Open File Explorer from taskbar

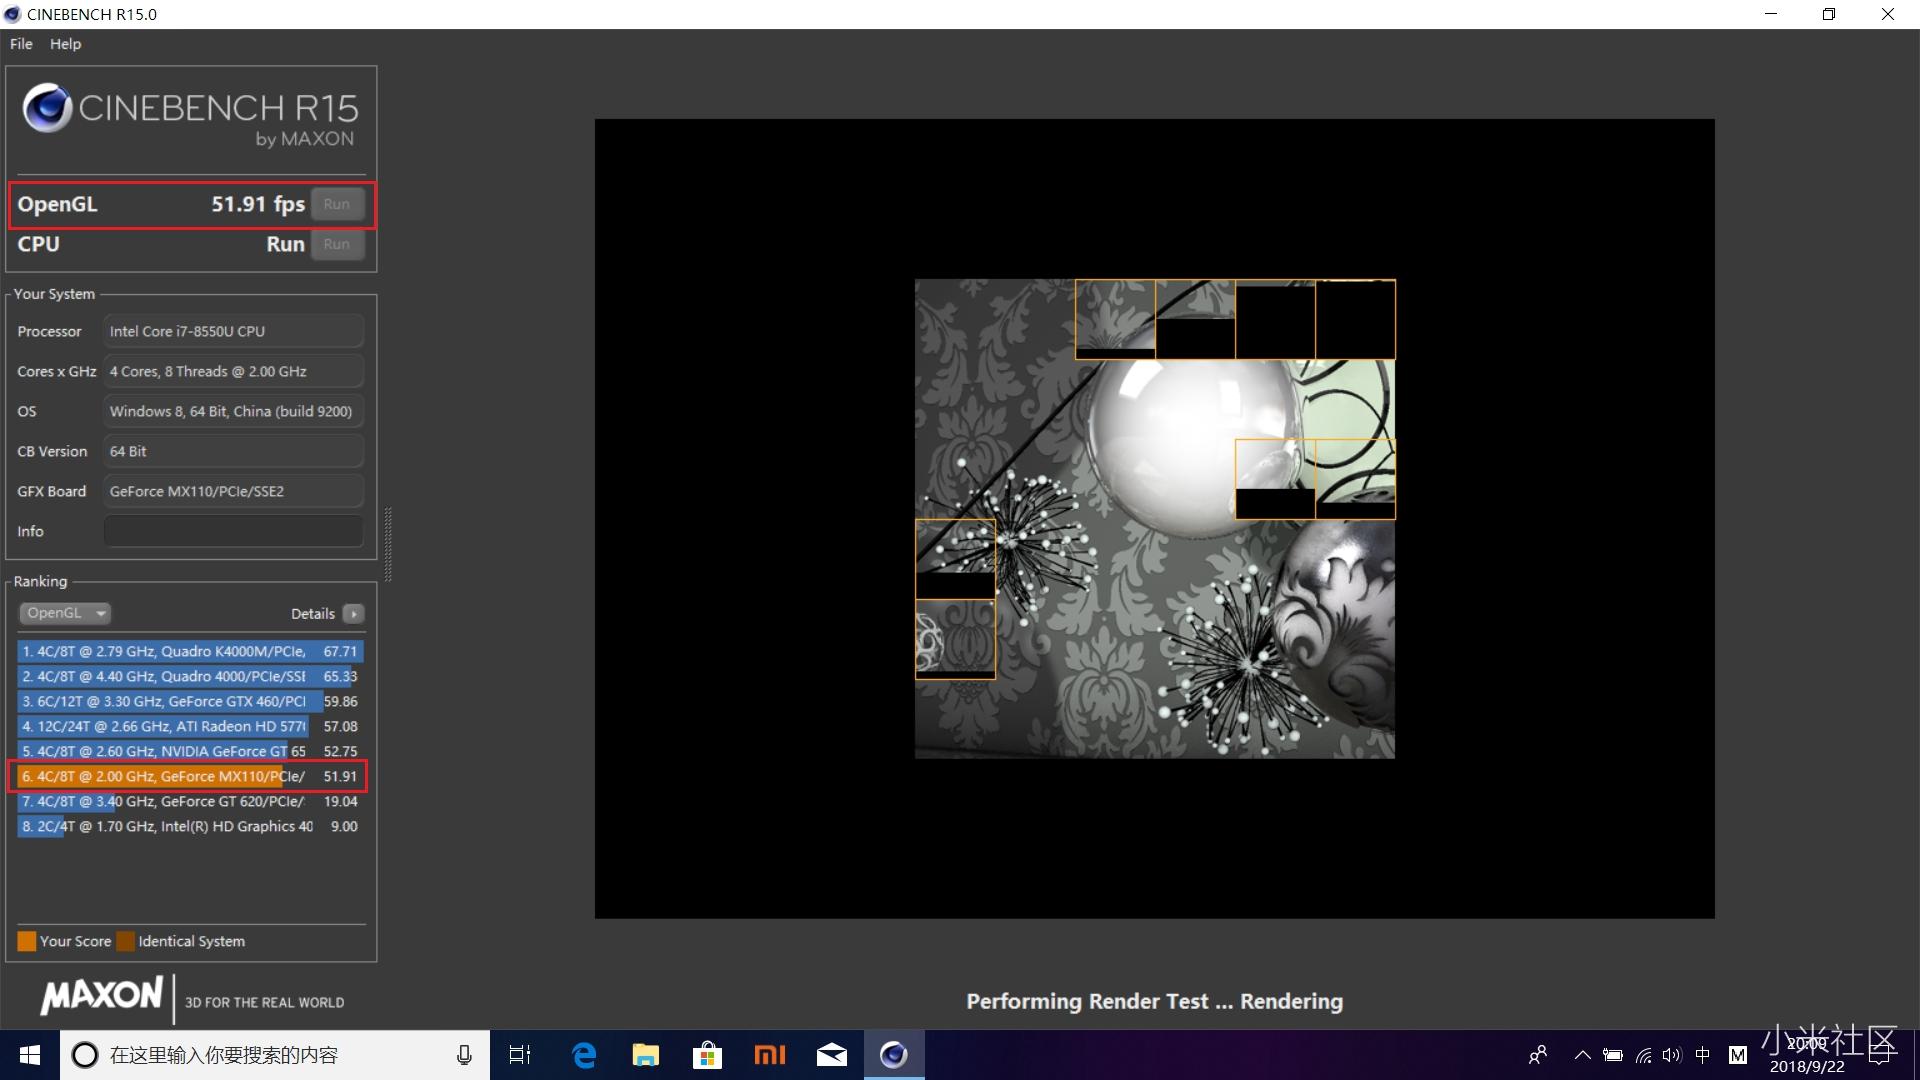[x=646, y=1055]
